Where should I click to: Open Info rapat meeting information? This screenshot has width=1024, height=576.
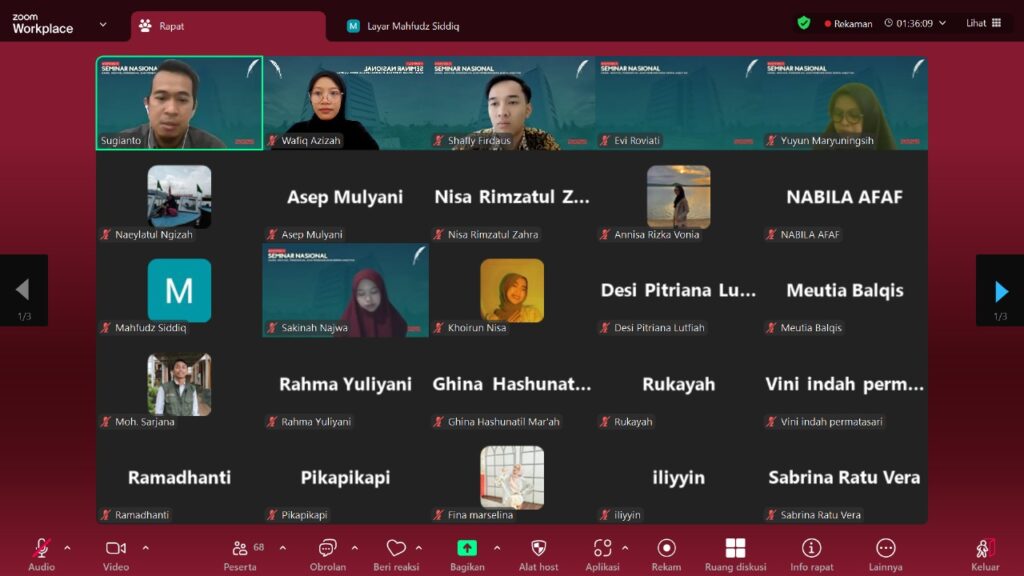(x=811, y=549)
